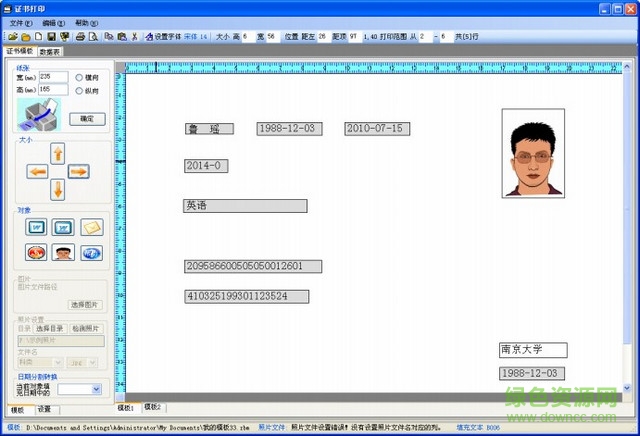Select the portrait photo on the canvas
This screenshot has width=640, height=436.
[533, 153]
